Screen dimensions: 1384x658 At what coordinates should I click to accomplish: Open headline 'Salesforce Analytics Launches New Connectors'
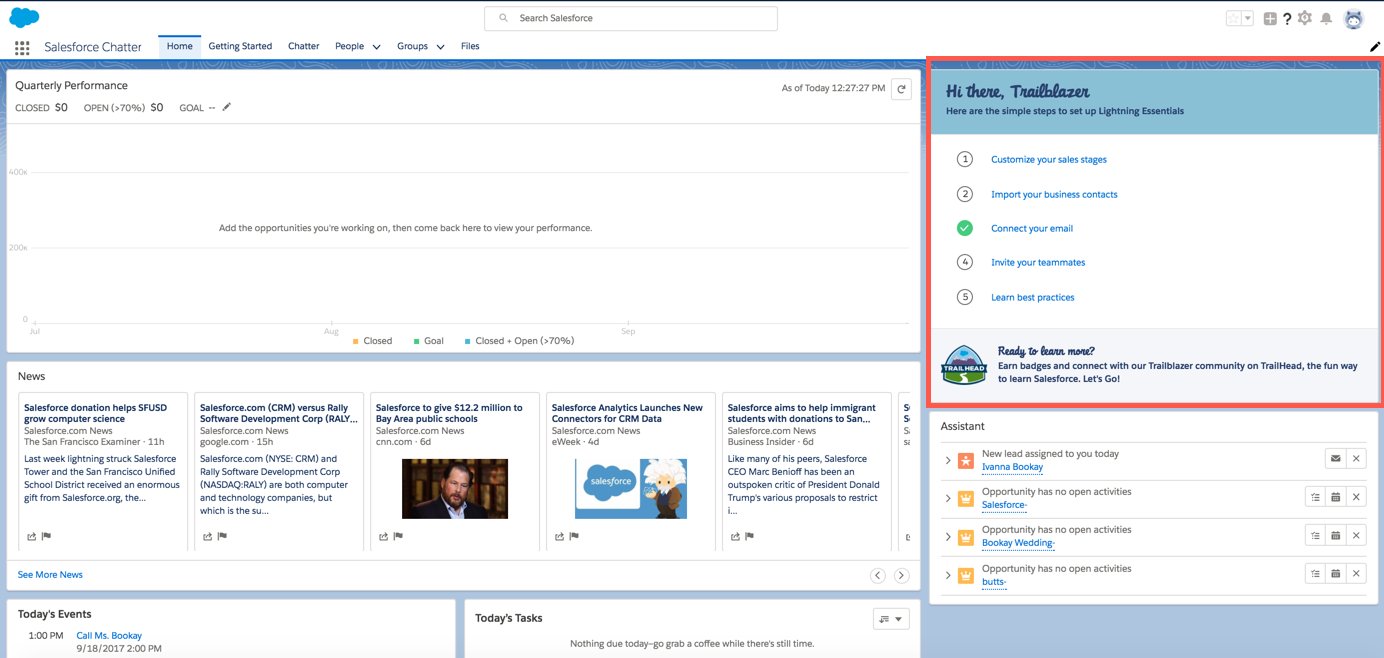pyautogui.click(x=627, y=413)
